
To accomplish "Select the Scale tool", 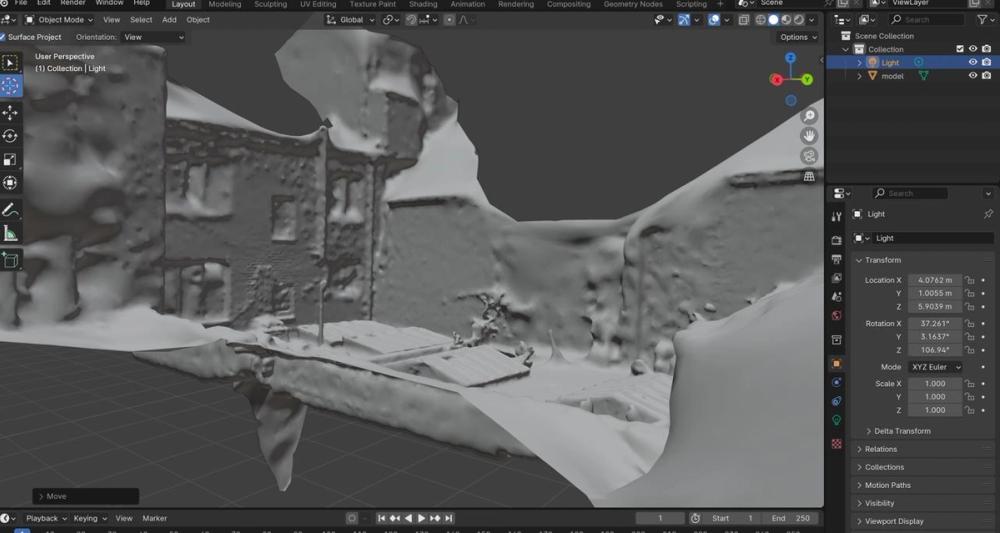I will 10,159.
